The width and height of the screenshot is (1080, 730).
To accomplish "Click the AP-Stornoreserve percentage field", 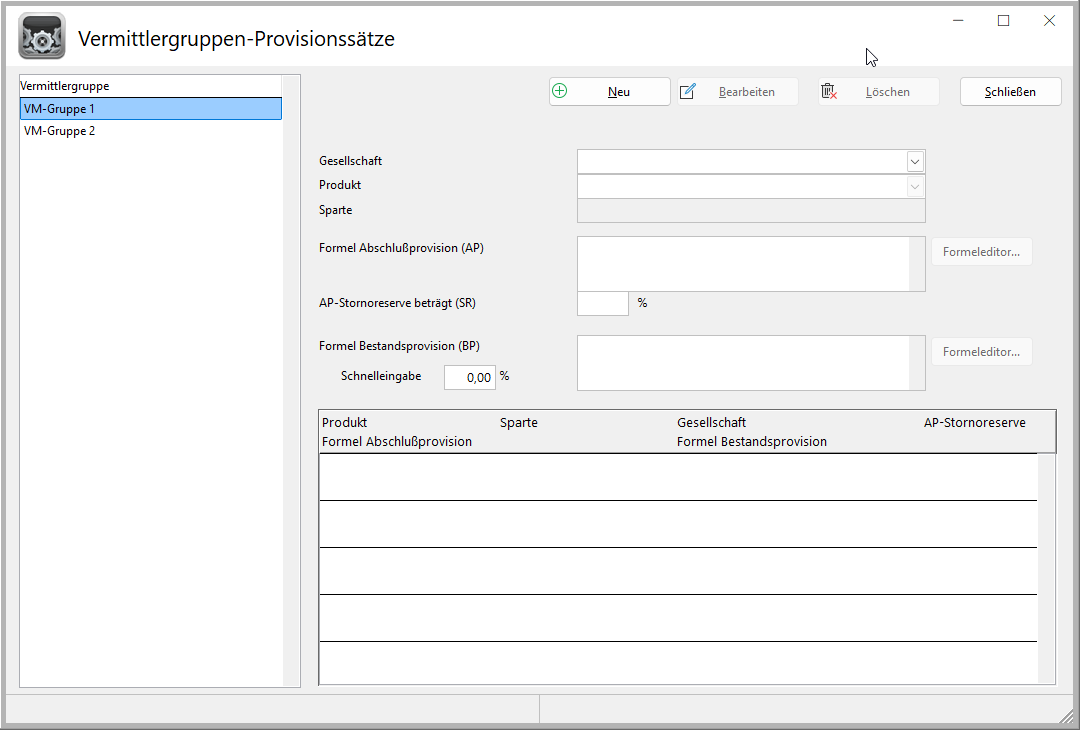I will (x=603, y=303).
